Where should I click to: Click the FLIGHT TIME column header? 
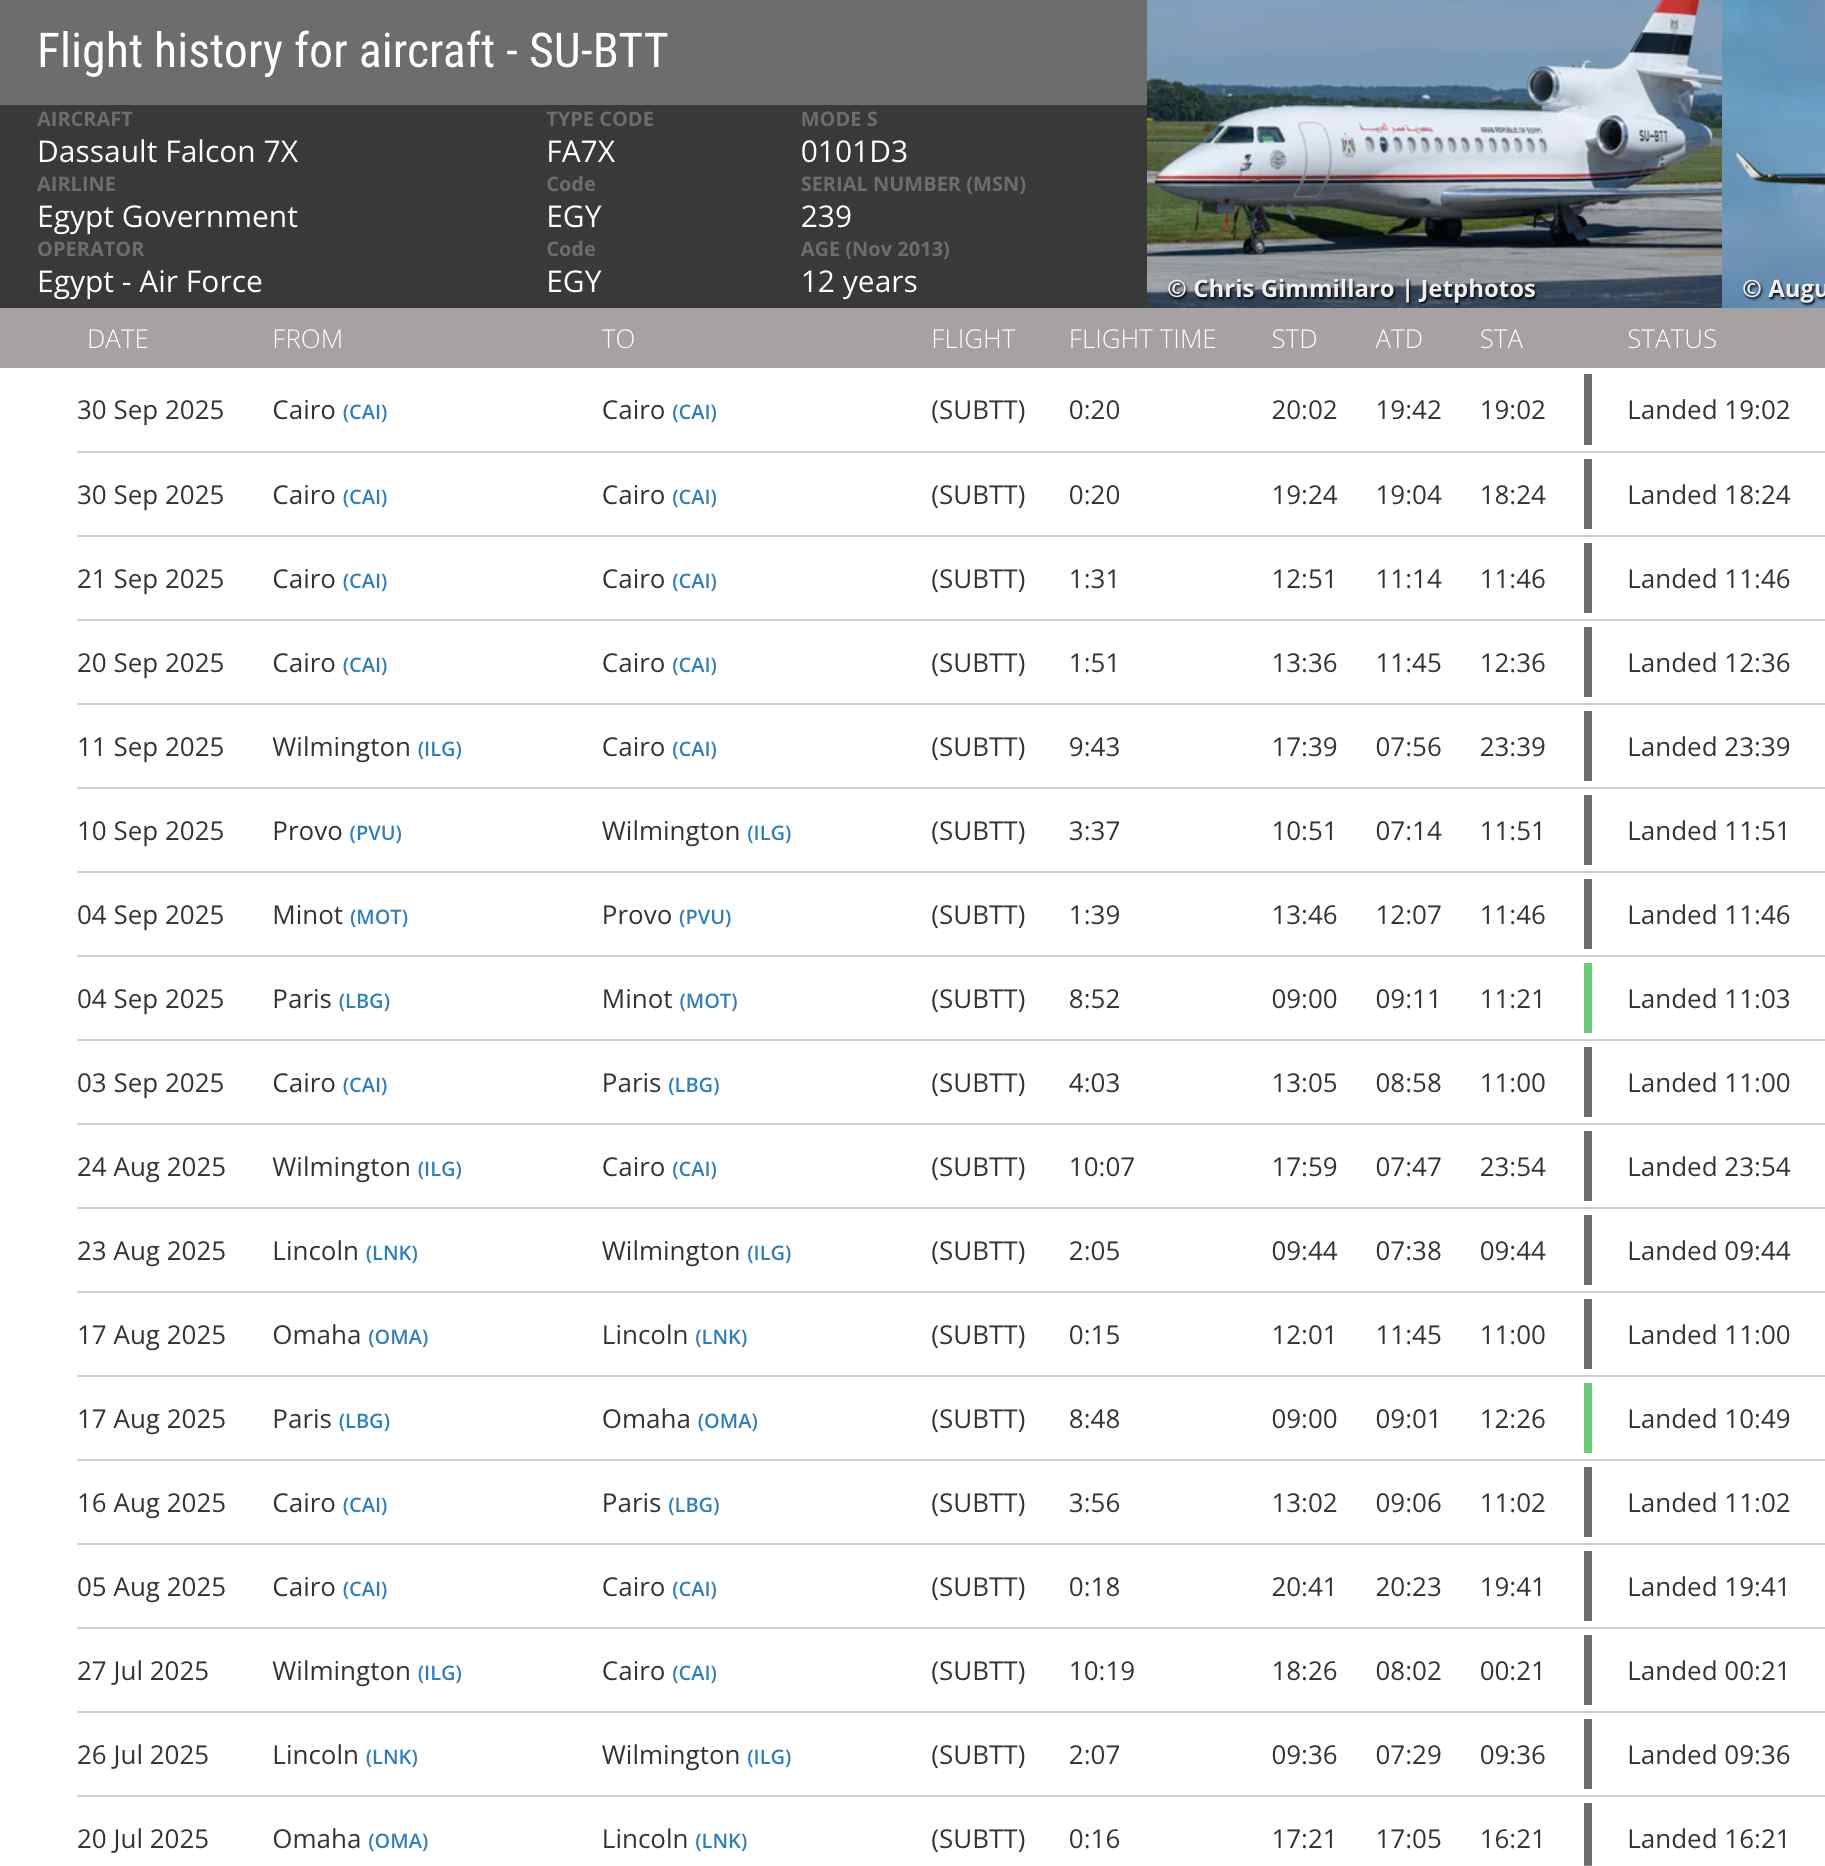coord(1141,339)
